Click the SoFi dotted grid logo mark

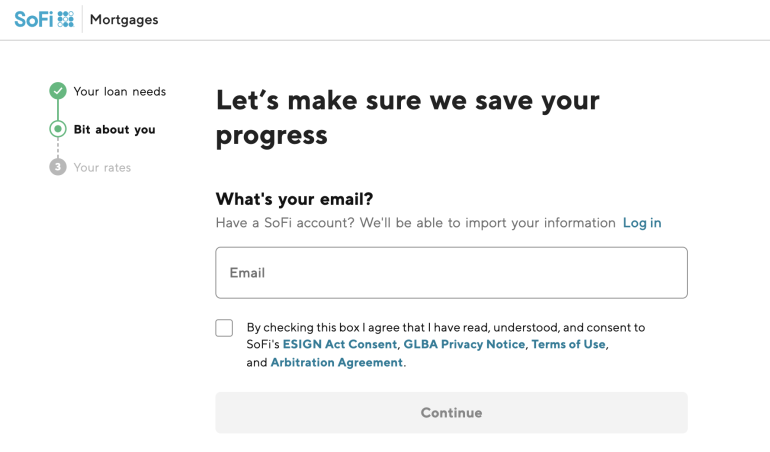click(66, 19)
